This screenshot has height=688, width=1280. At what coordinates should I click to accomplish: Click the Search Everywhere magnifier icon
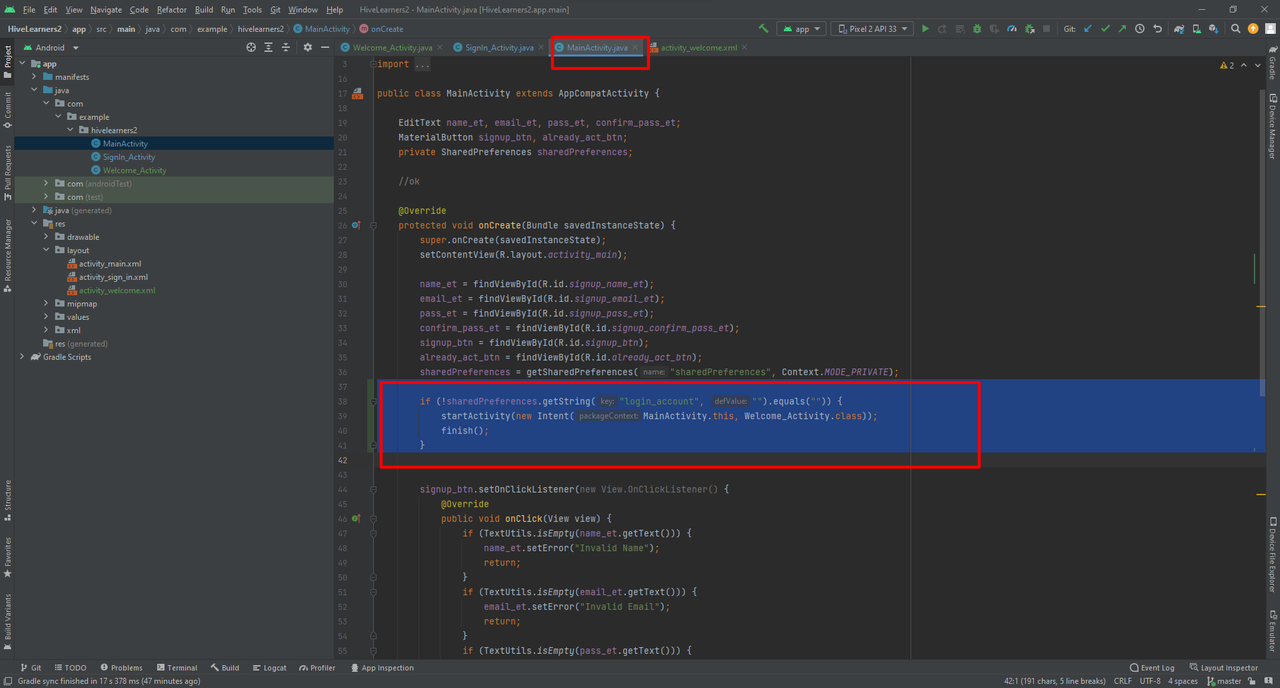(x=1236, y=29)
